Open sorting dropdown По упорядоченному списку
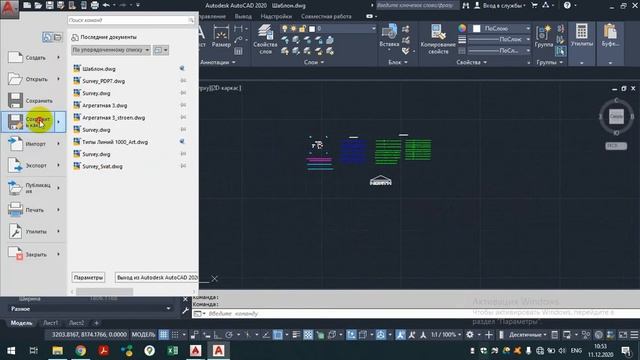The image size is (640, 360). [x=111, y=50]
